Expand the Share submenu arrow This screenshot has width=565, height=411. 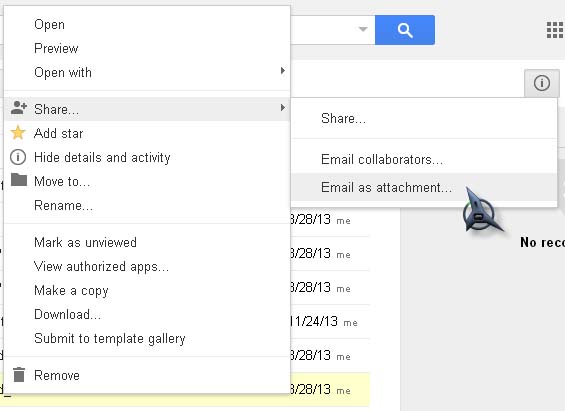click(283, 108)
